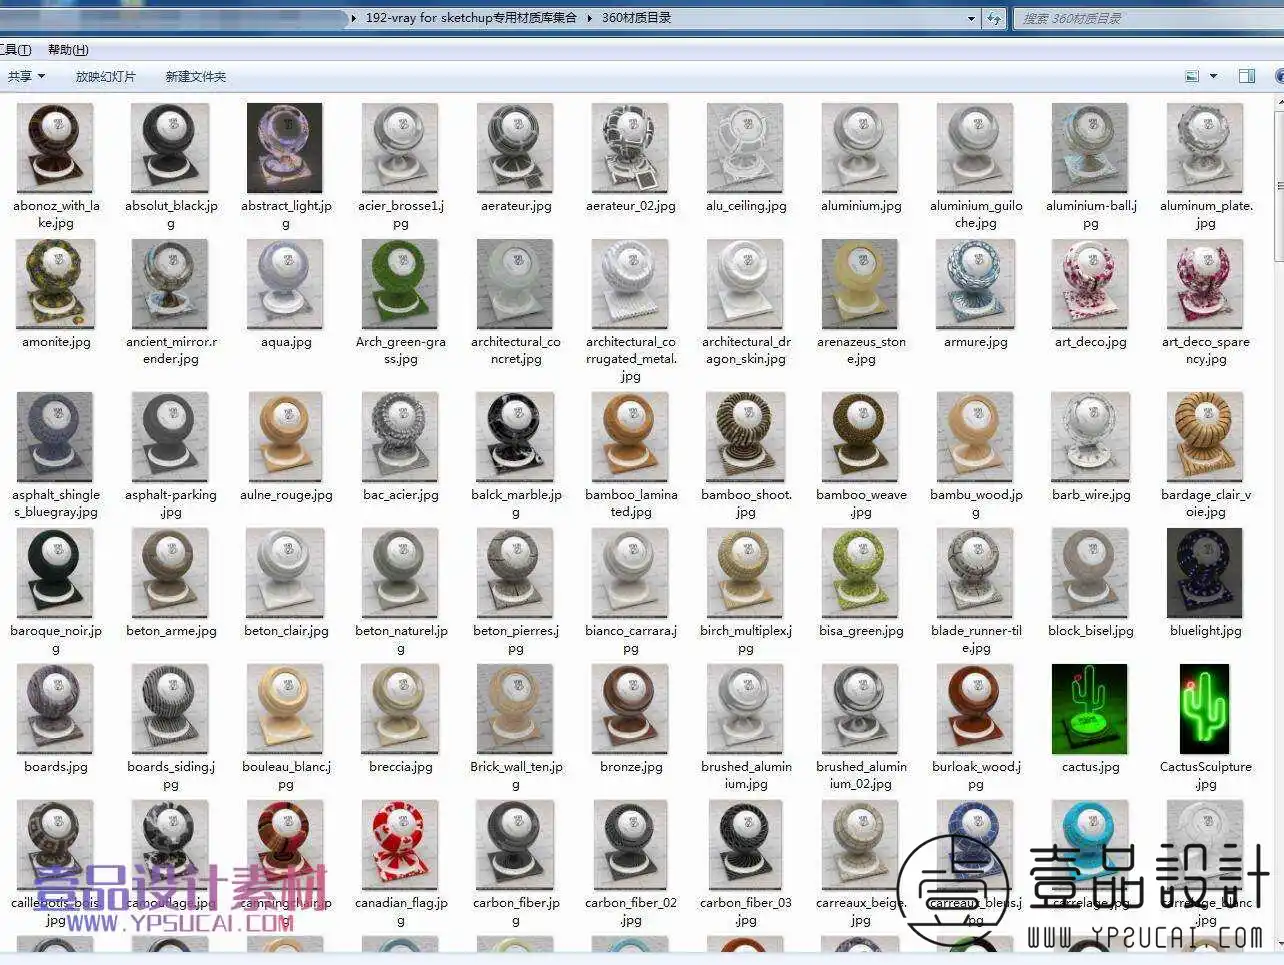Select the 192-vray for sketchup breadcrumb
Image resolution: width=1284 pixels, height=965 pixels.
point(471,18)
